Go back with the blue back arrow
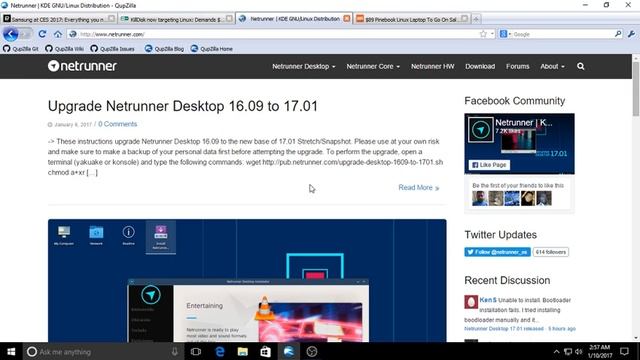The height and width of the screenshot is (360, 640). coord(11,34)
